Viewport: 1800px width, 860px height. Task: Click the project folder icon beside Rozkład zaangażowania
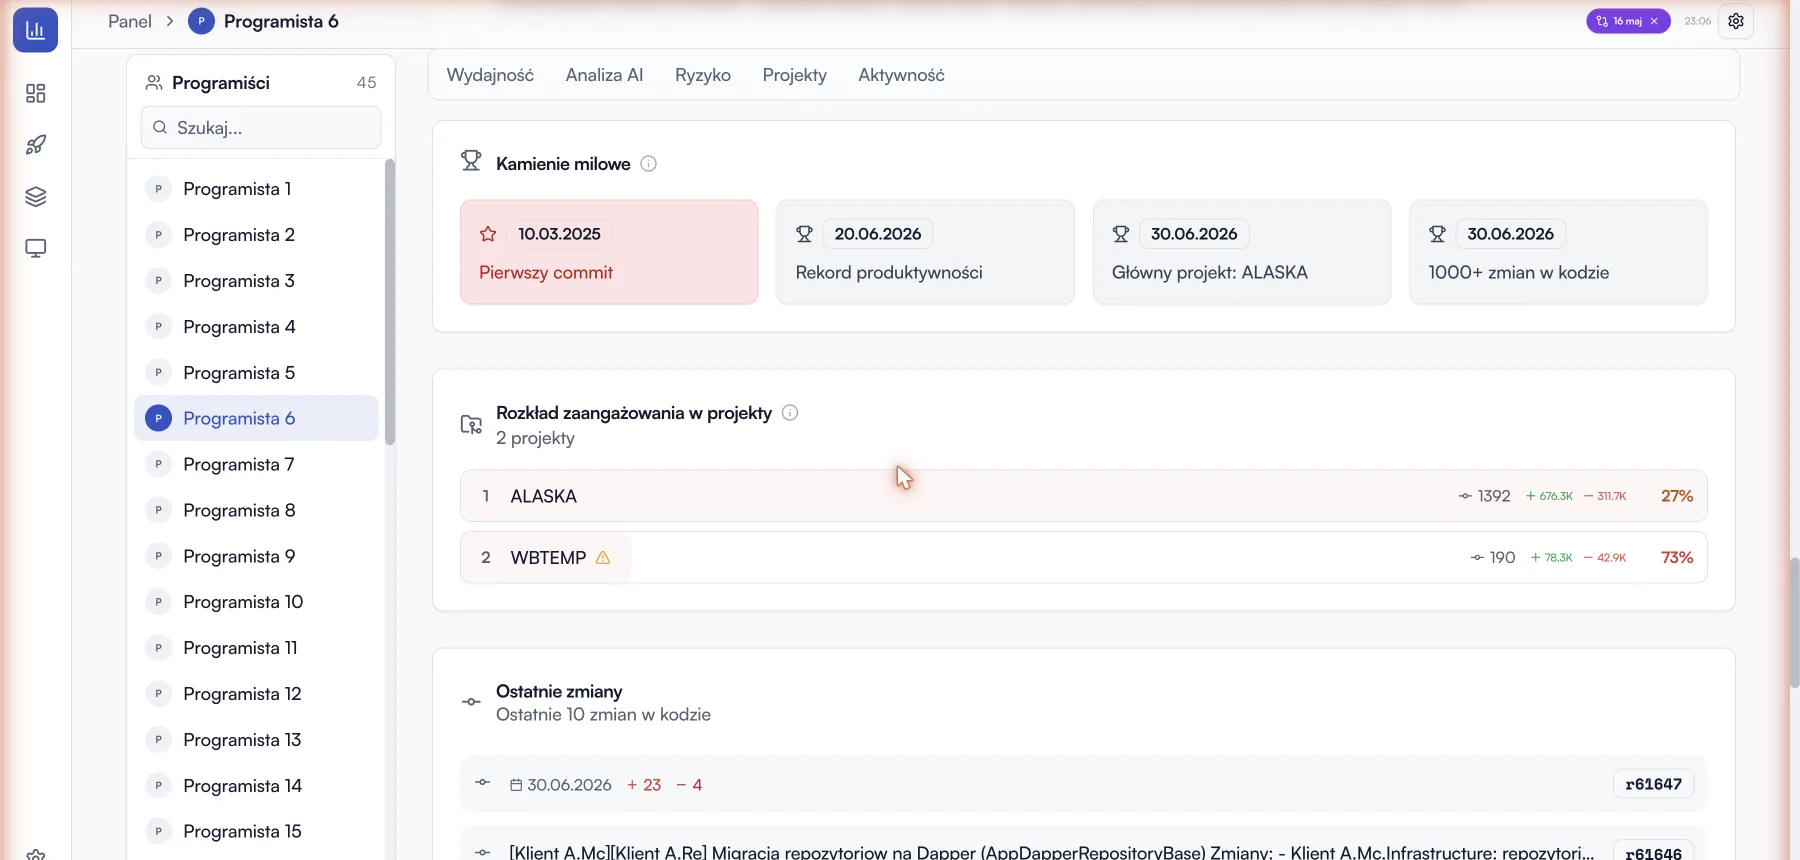(x=471, y=425)
